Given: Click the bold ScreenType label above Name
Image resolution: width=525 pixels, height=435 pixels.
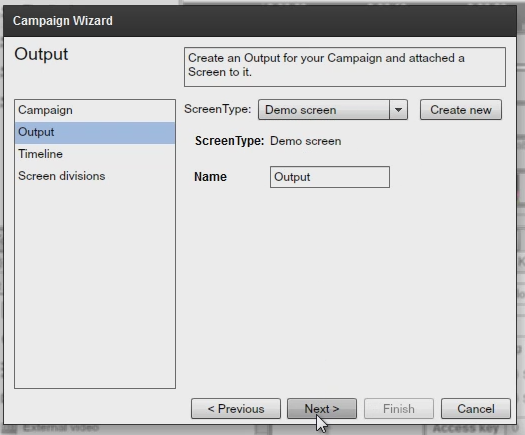Looking at the screenshot, I should click(x=230, y=141).
